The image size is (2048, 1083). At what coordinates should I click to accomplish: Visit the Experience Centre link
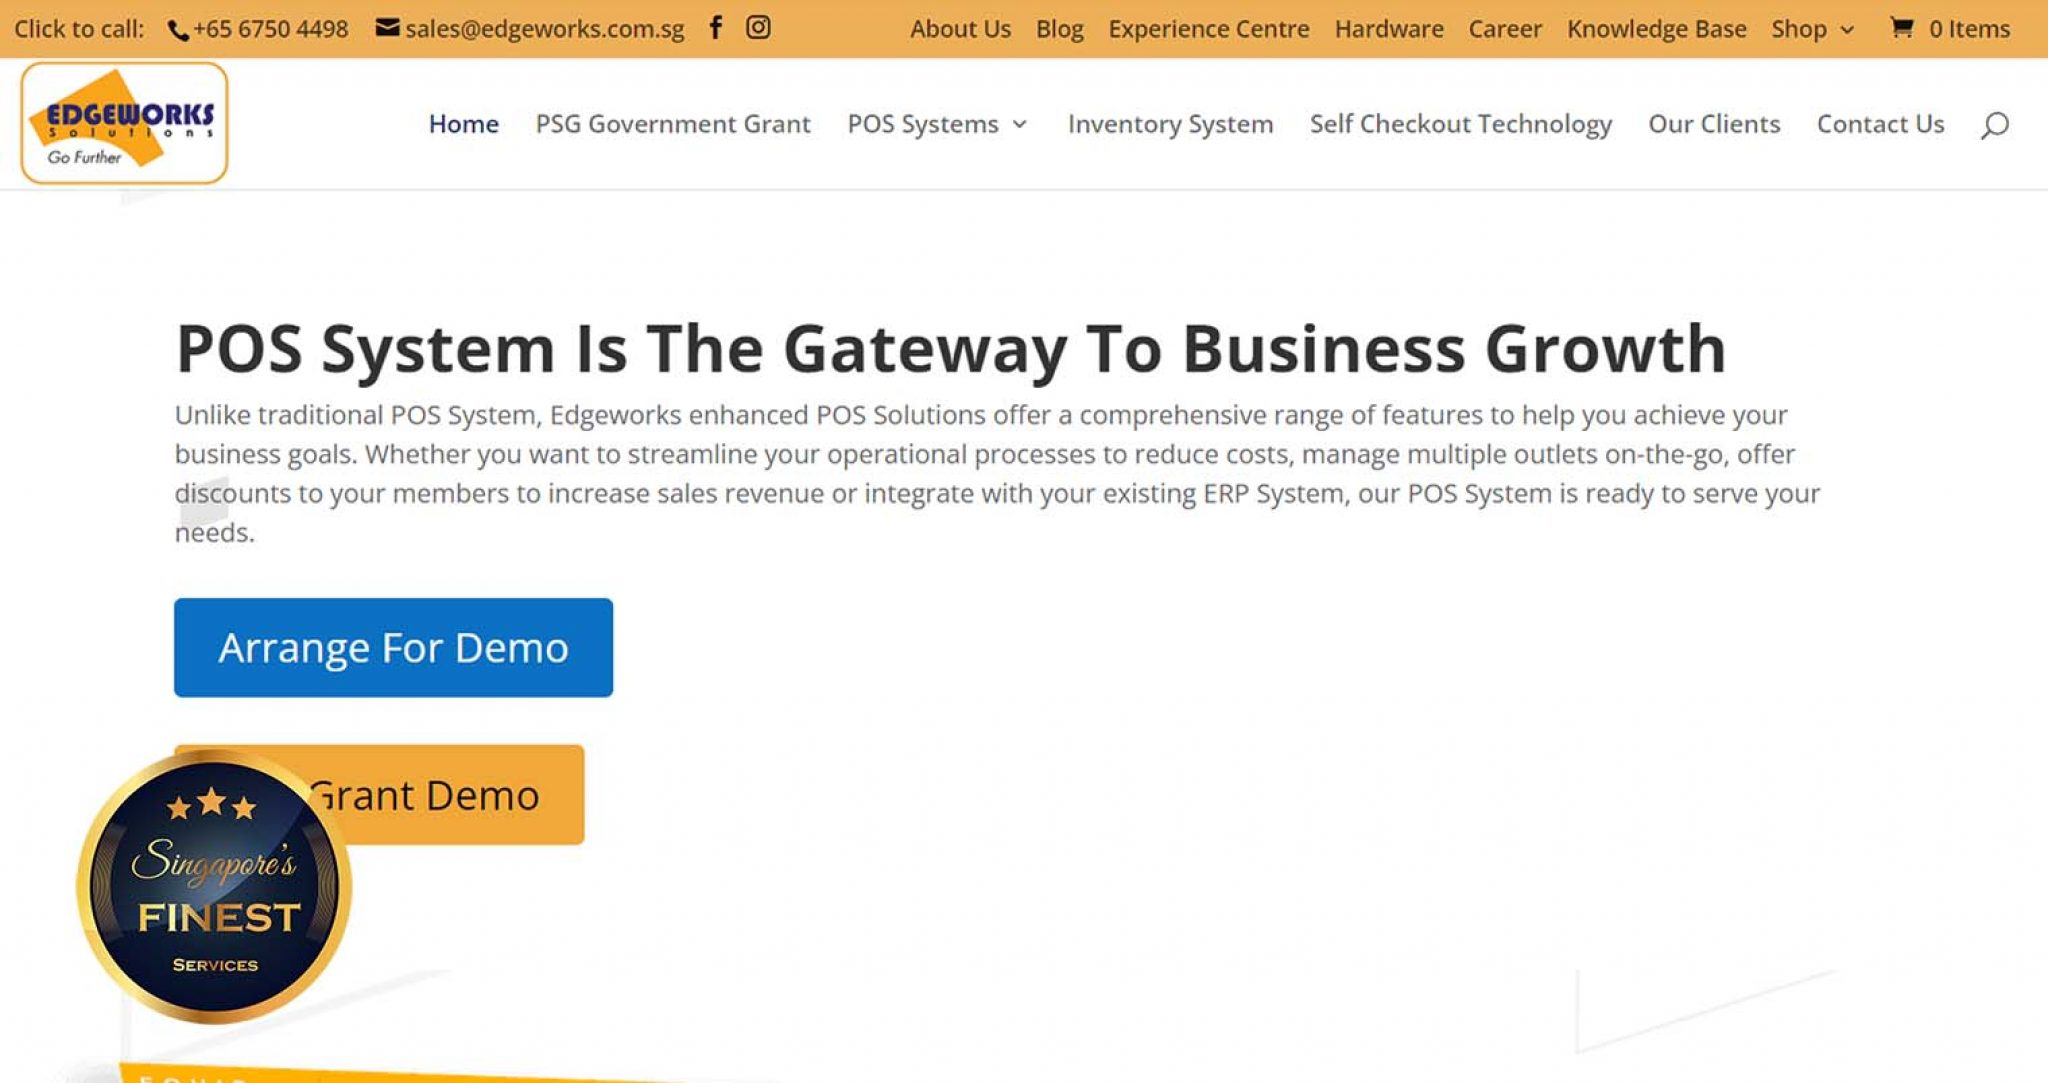[1208, 29]
